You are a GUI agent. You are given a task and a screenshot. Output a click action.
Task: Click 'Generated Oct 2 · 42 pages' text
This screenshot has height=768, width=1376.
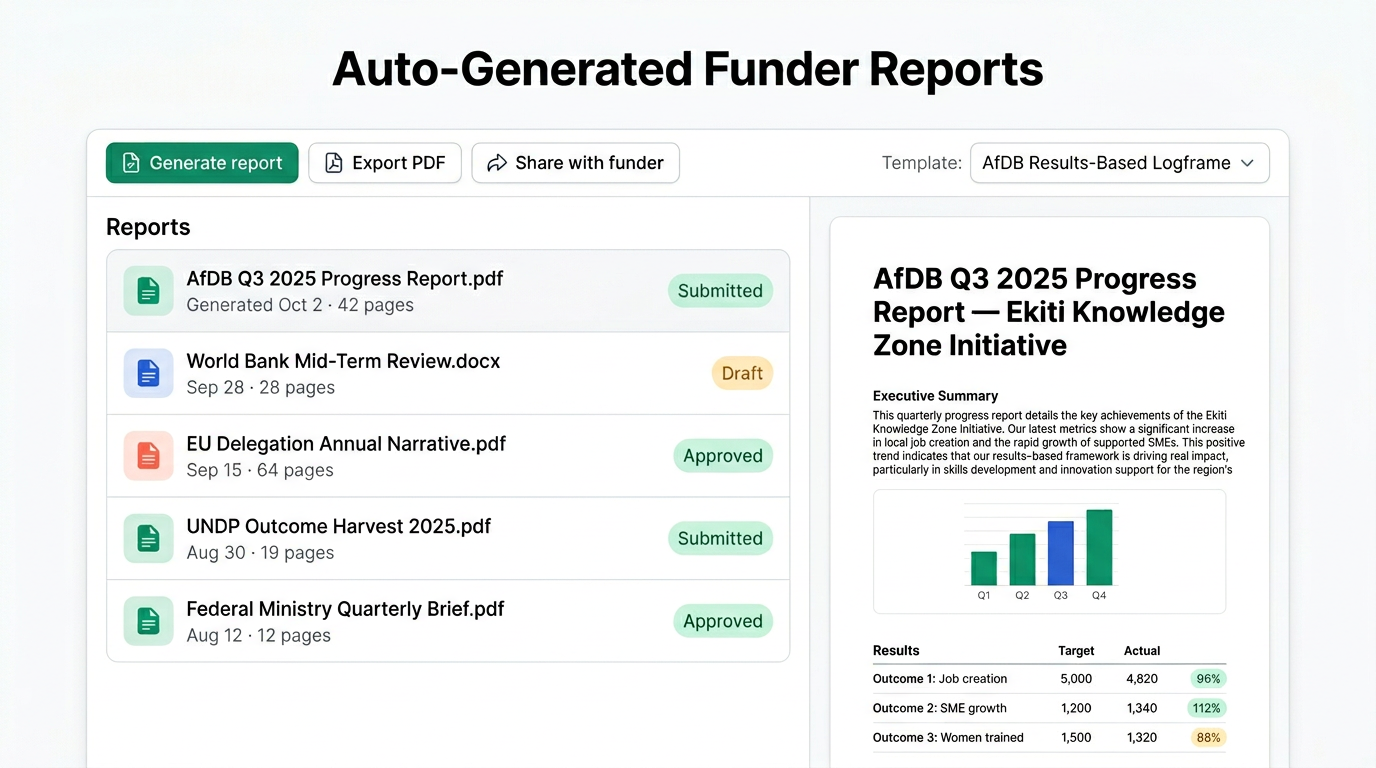click(x=300, y=305)
